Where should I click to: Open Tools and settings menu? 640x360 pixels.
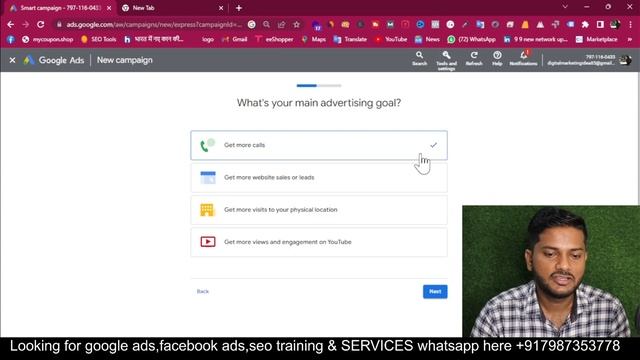click(x=447, y=60)
